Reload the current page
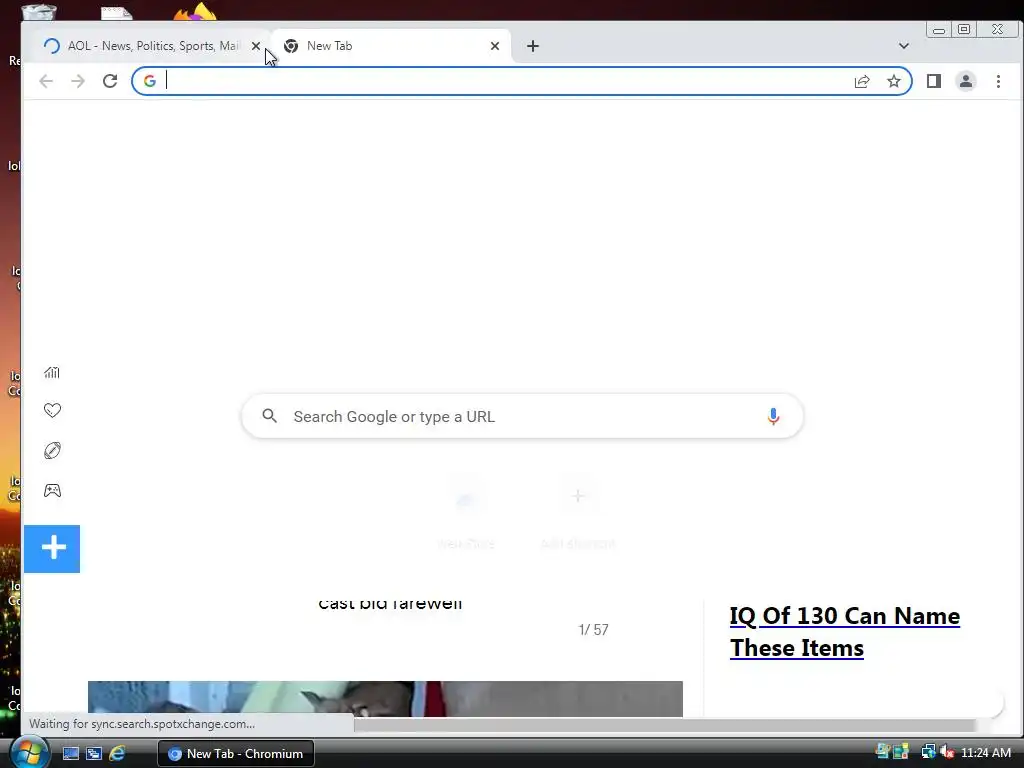 pos(110,81)
